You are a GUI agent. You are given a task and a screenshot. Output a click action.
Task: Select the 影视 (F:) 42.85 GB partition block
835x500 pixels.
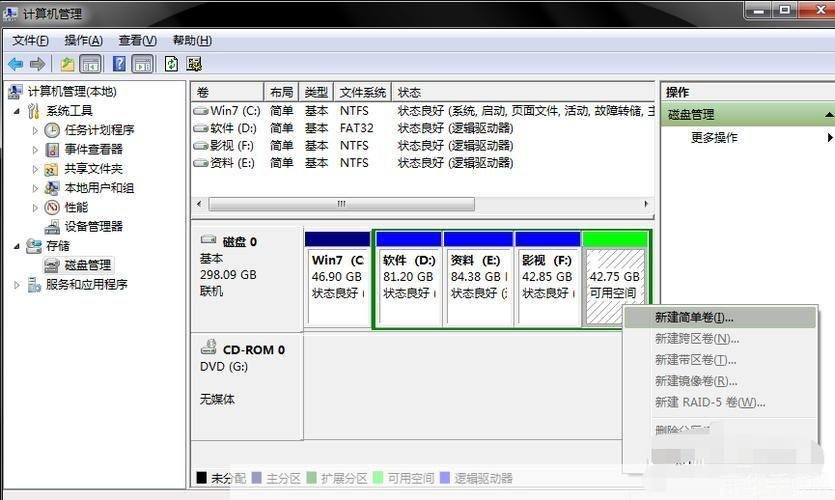548,278
